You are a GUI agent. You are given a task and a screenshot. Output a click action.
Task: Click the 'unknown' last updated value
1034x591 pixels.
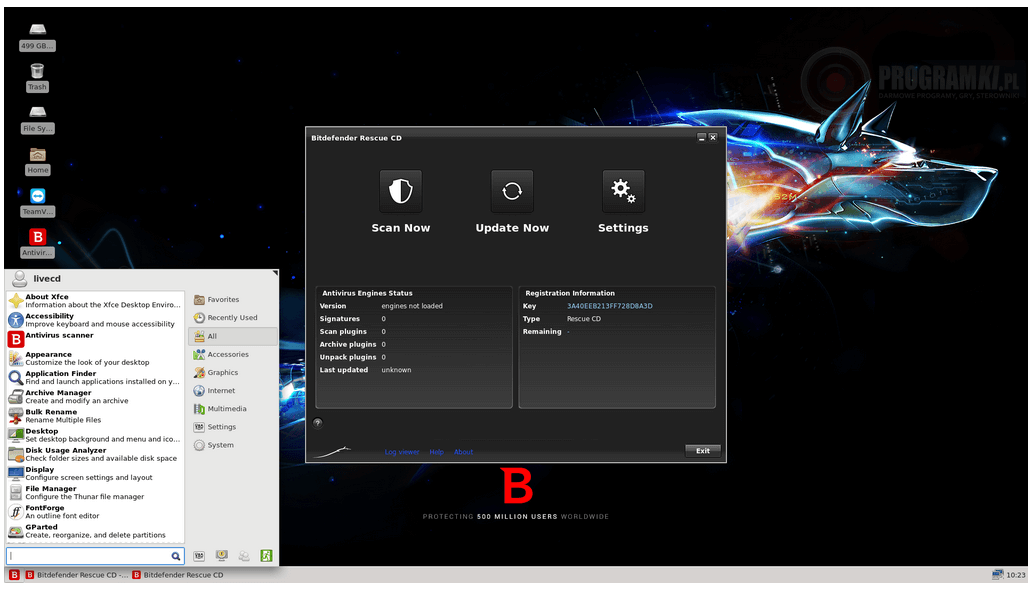(396, 370)
